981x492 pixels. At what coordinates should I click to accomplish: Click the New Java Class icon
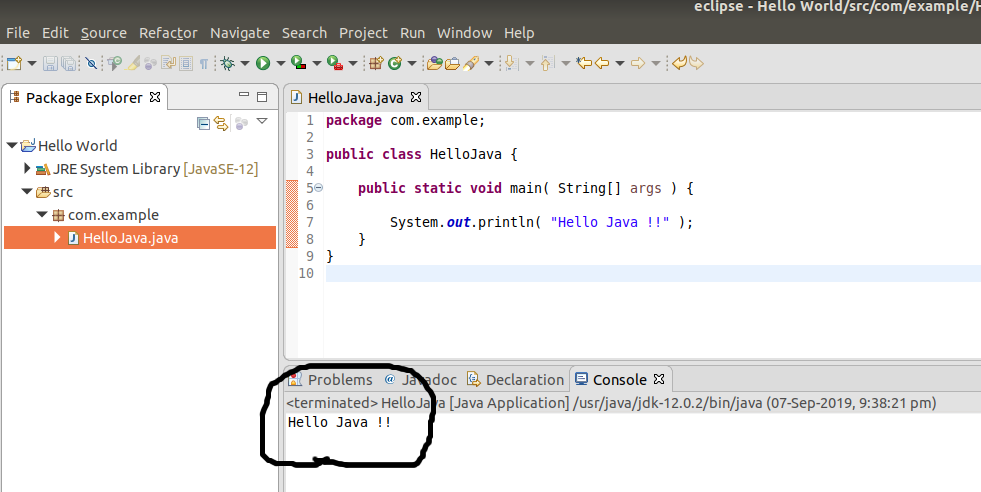(x=395, y=63)
